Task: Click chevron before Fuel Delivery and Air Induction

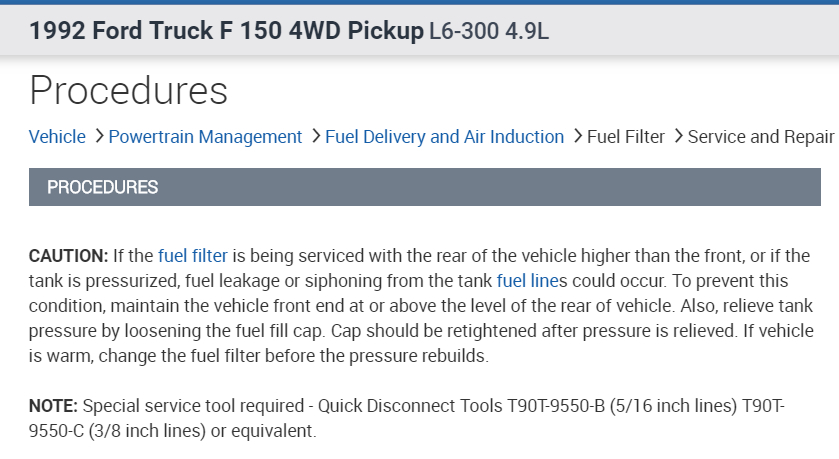Action: (316, 136)
